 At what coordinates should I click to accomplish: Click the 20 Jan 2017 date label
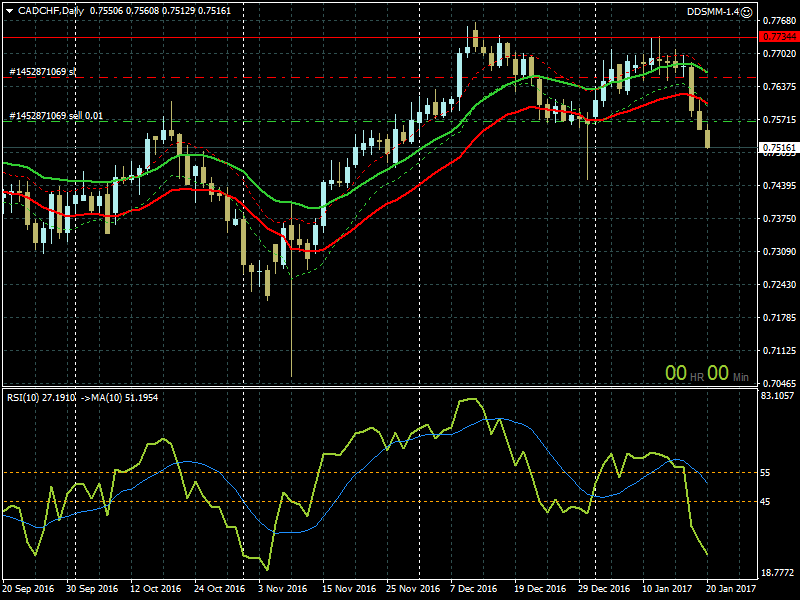[731, 589]
